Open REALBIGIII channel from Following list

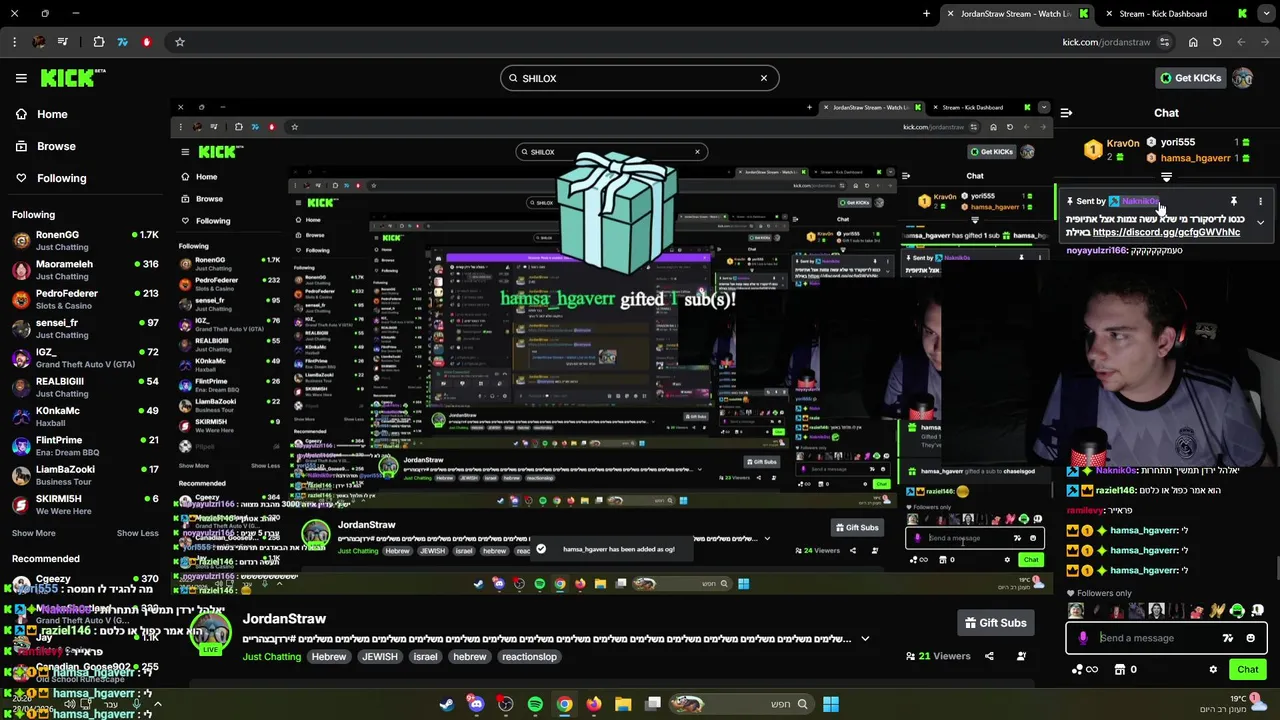85,387
